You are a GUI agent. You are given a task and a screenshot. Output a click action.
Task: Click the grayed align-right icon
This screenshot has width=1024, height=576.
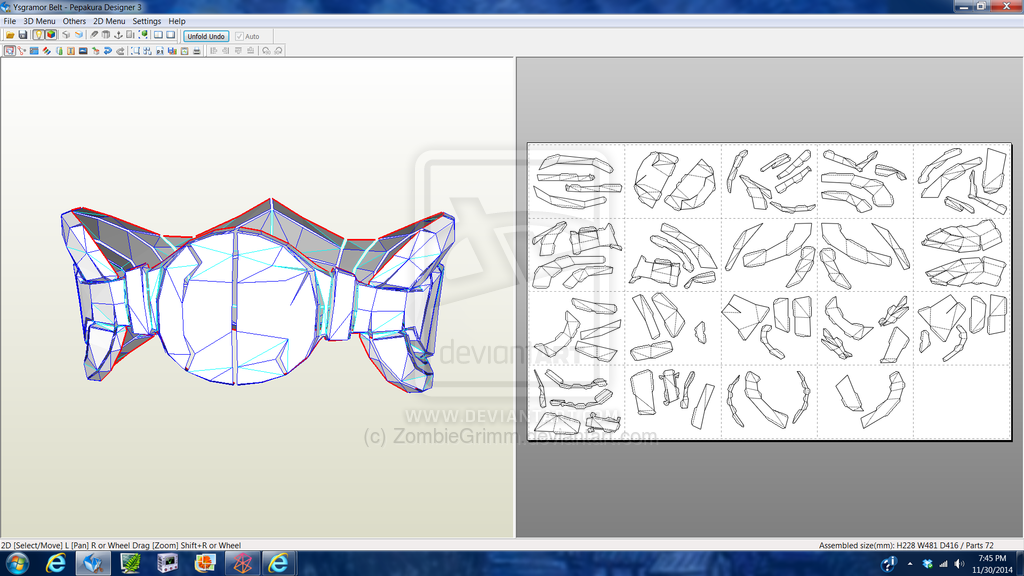(x=226, y=50)
